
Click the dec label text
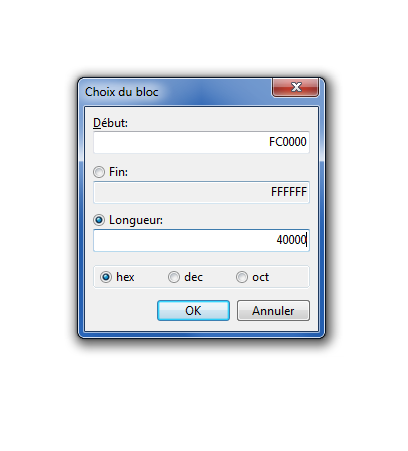click(193, 277)
